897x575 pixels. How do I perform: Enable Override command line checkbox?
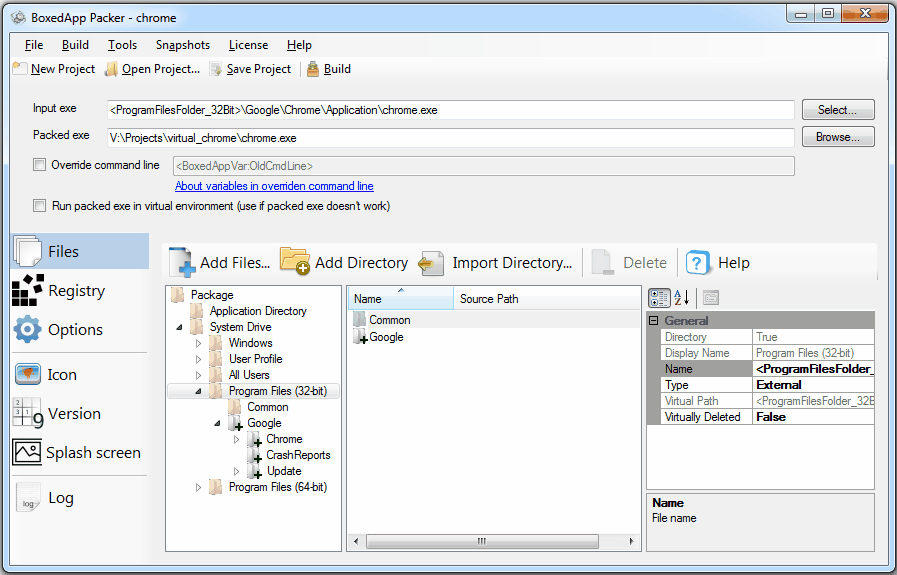tap(39, 165)
